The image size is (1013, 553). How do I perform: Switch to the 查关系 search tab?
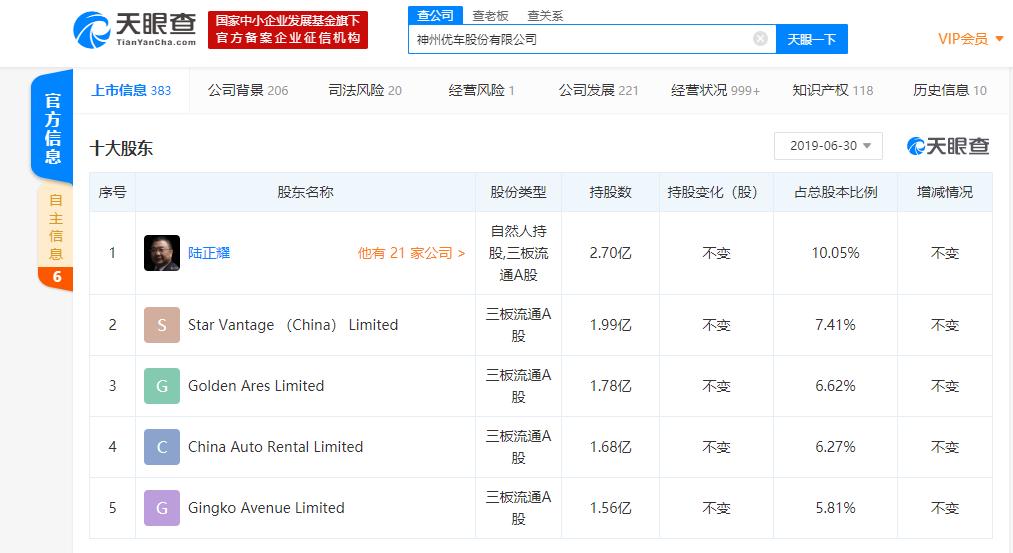(545, 16)
